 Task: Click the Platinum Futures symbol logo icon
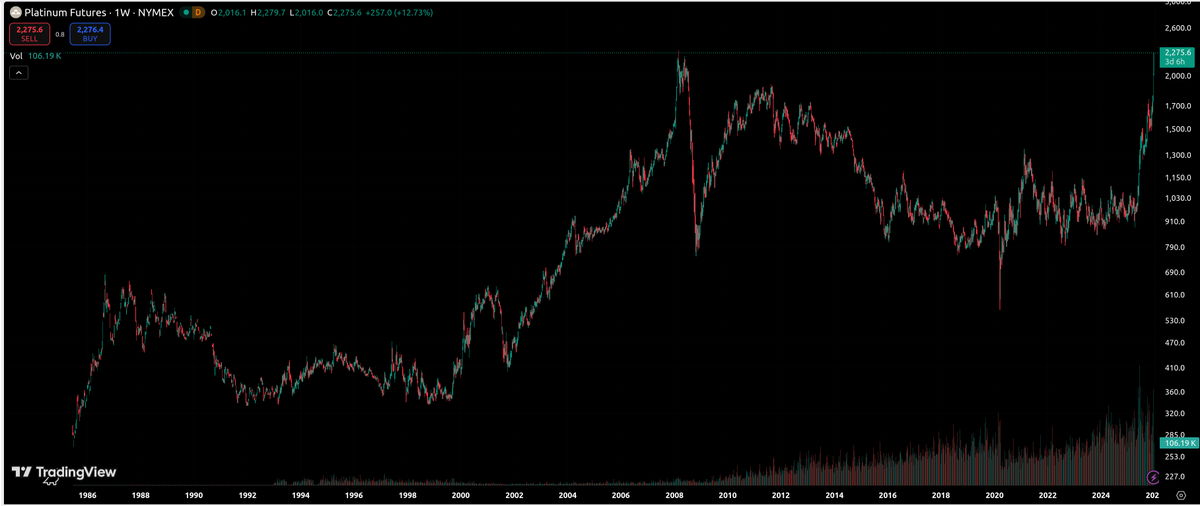tap(14, 12)
